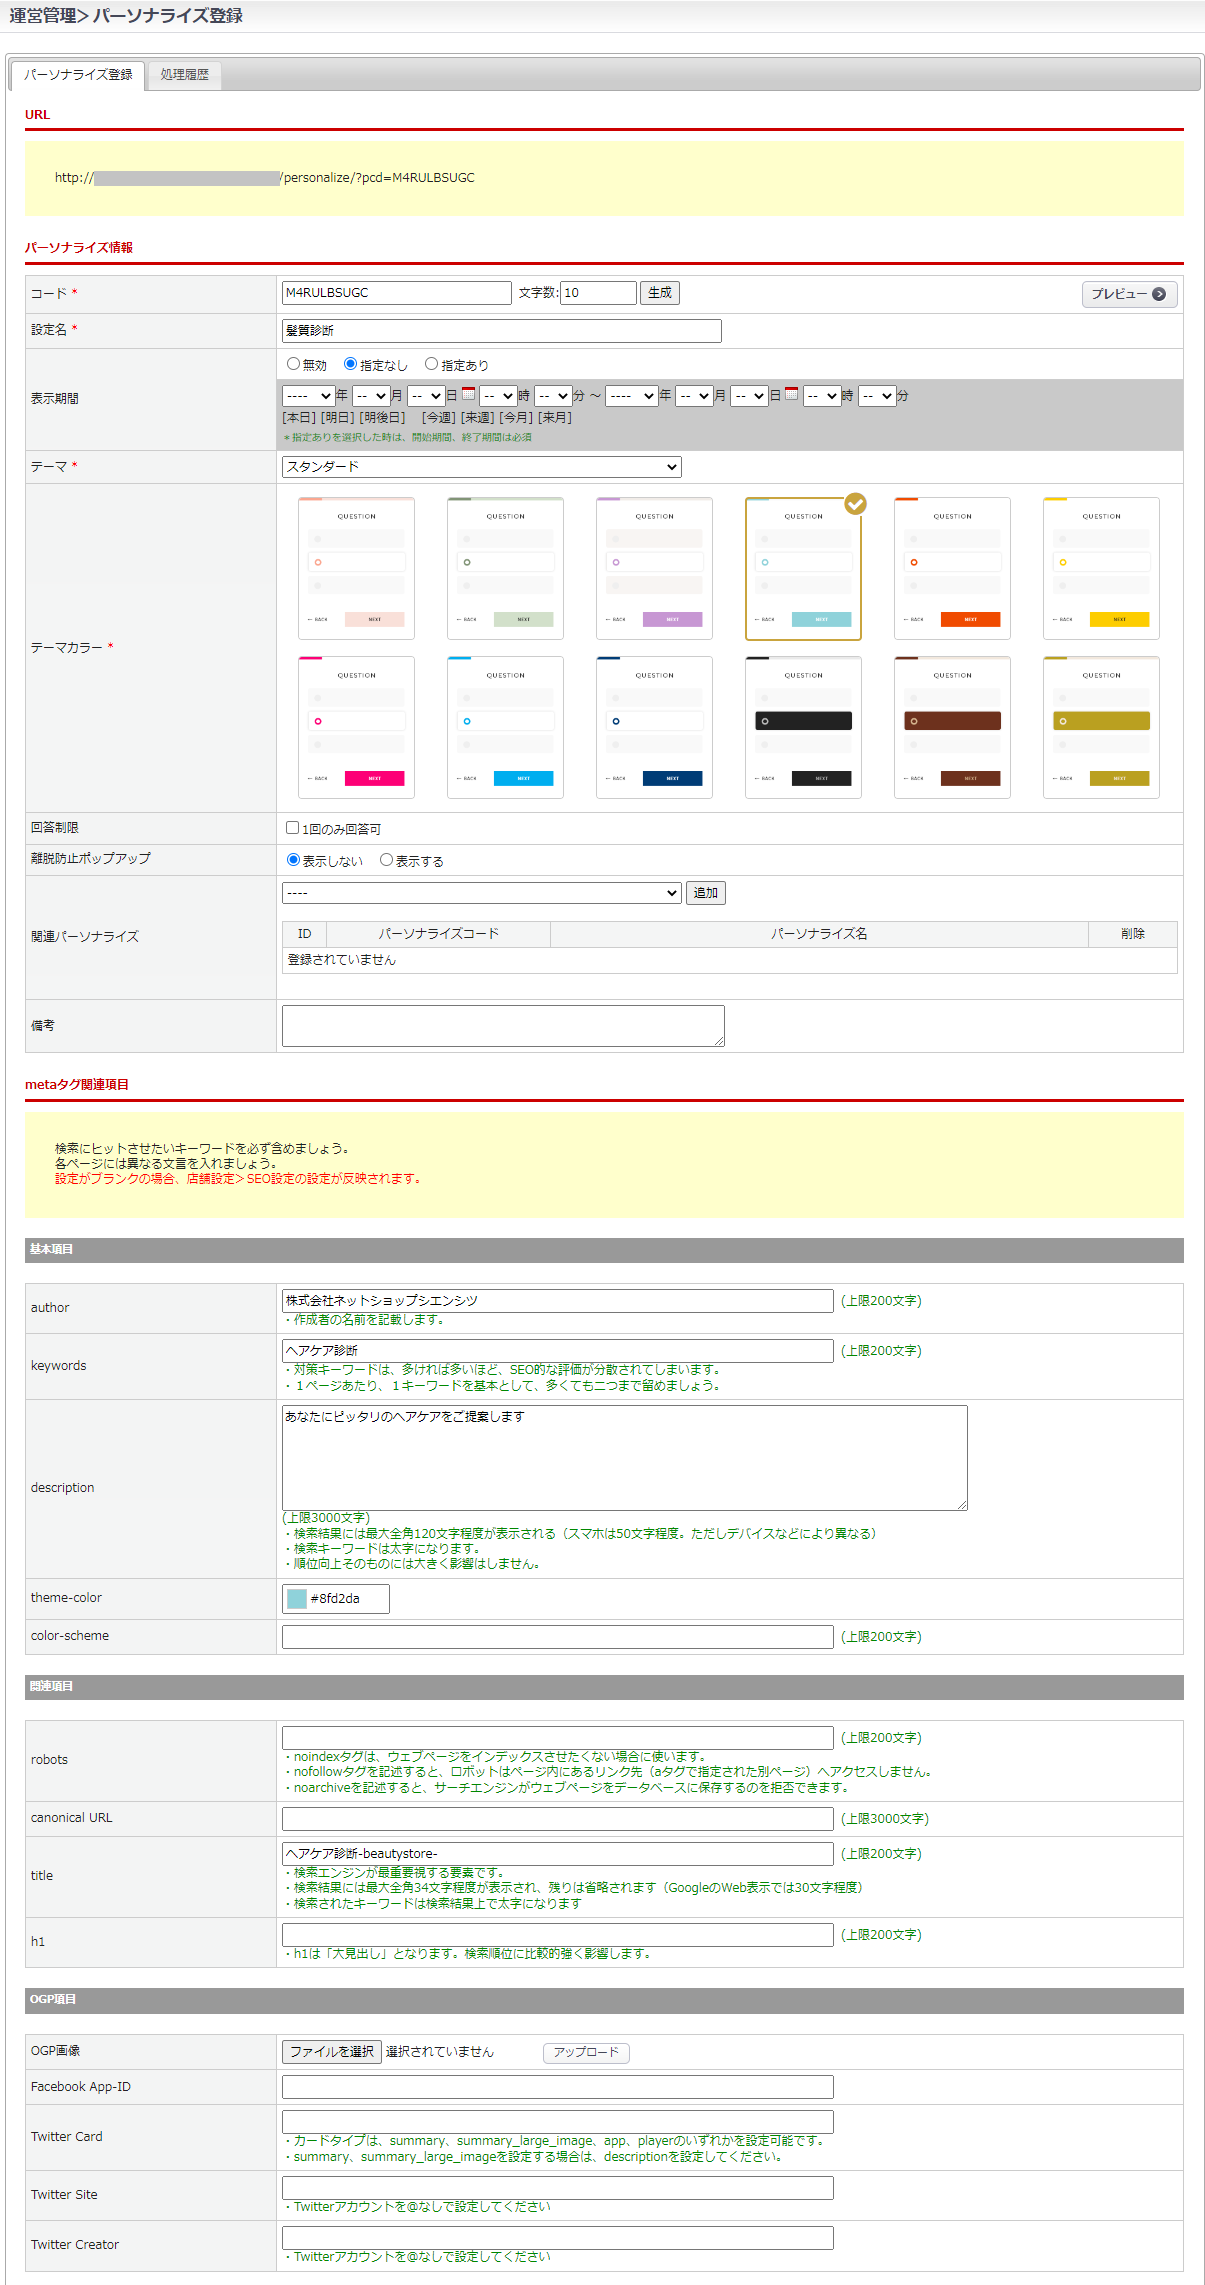Viewport: 1205px width, 2285px height.
Task: Open the theme-color swatch picker
Action: coord(297,1599)
